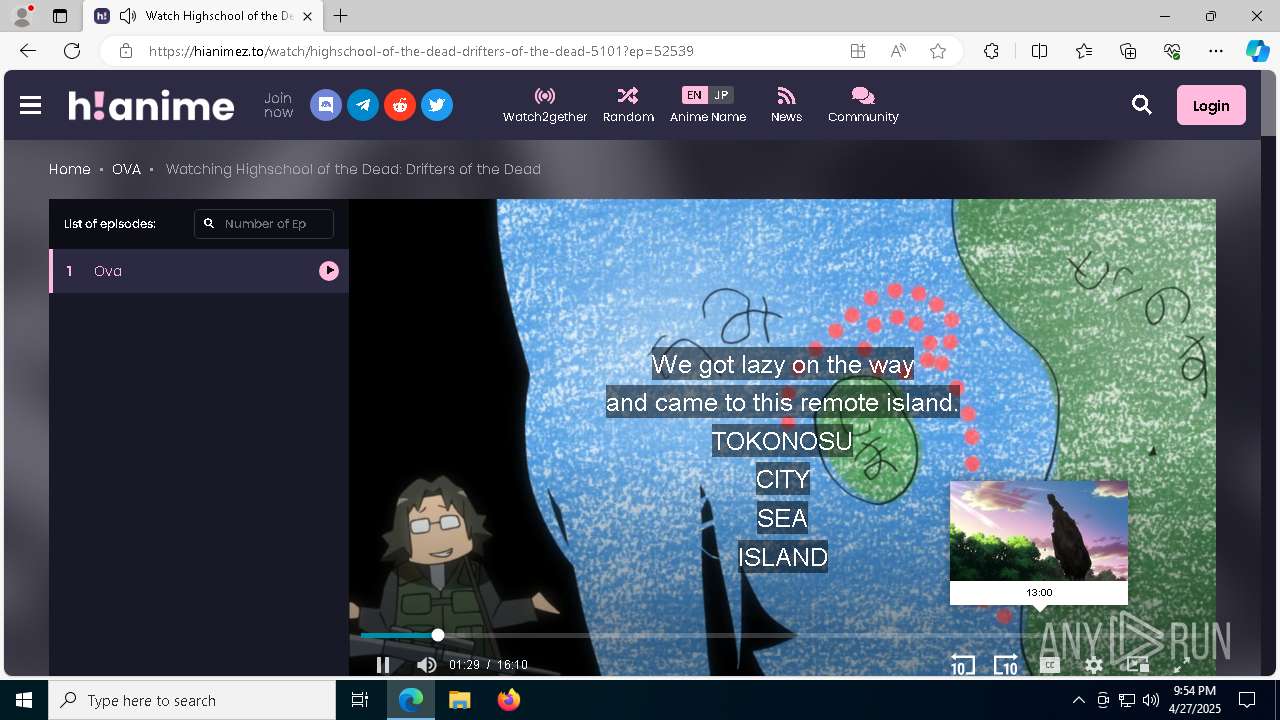The image size is (1280, 720).
Task: Click the taskbar search box
Action: (x=192, y=700)
